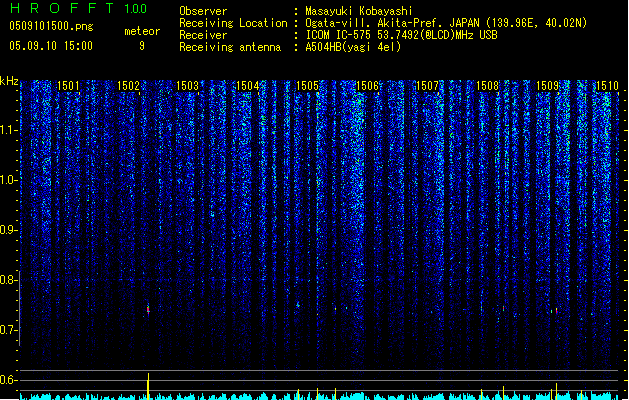The height and width of the screenshot is (400, 629).
Task: Click the 1507 time marker
Action: point(427,85)
